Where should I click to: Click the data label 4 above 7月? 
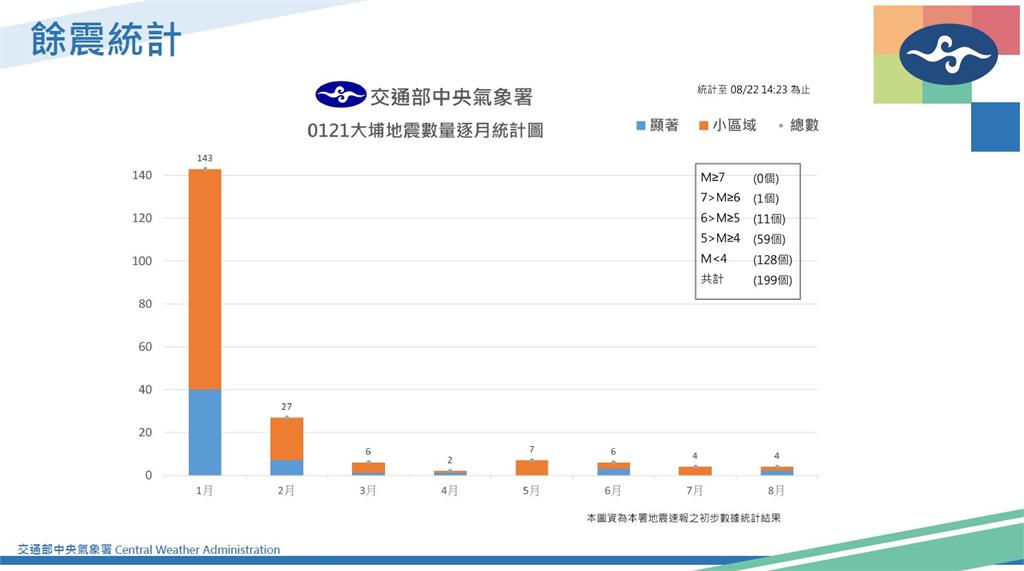click(x=695, y=455)
